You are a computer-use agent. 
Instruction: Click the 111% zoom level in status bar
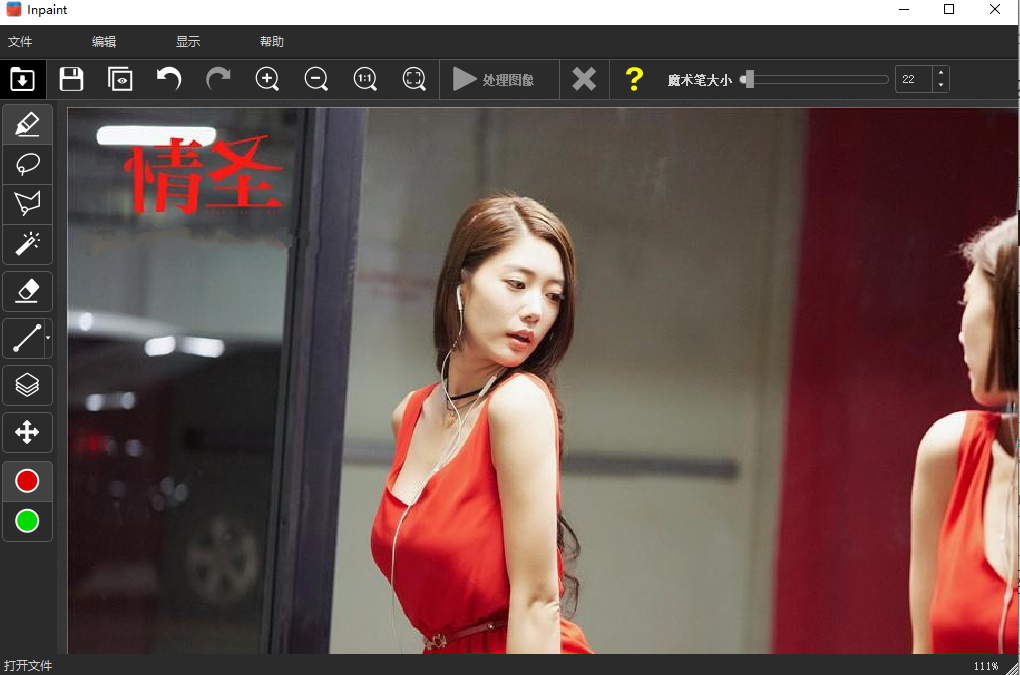(986, 666)
